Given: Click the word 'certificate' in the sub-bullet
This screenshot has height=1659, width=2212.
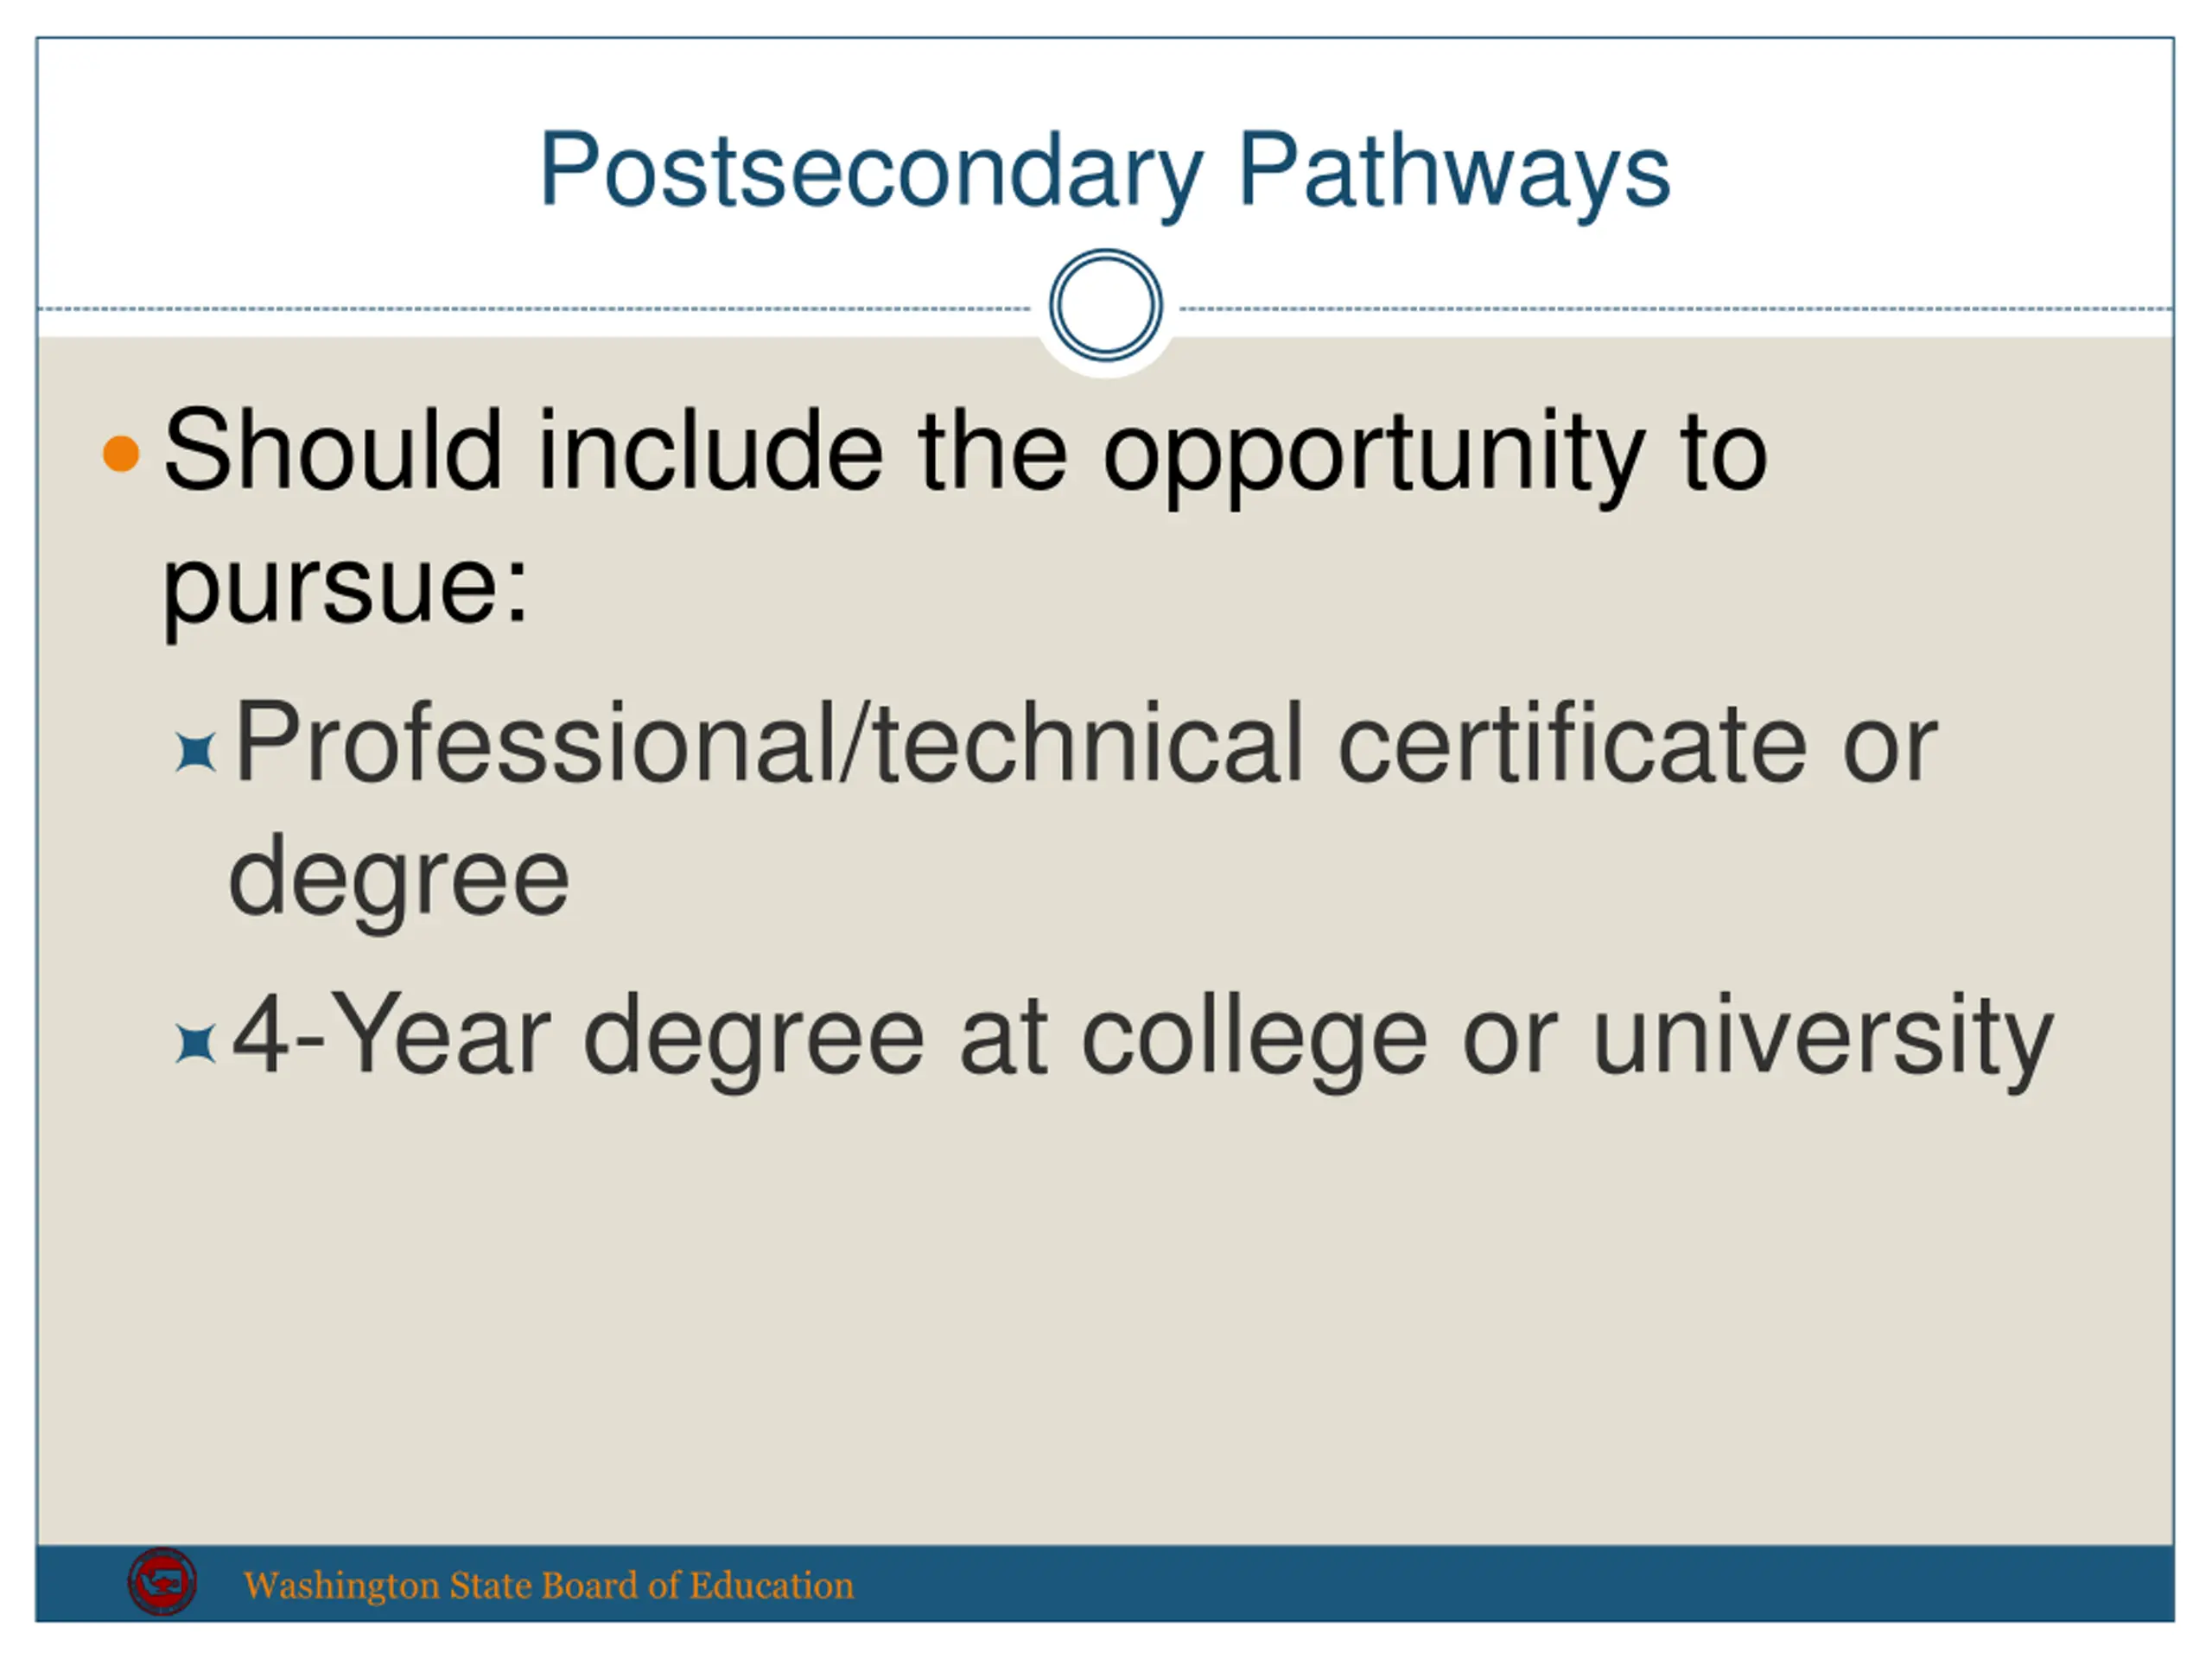Looking at the screenshot, I should click(x=1572, y=745).
